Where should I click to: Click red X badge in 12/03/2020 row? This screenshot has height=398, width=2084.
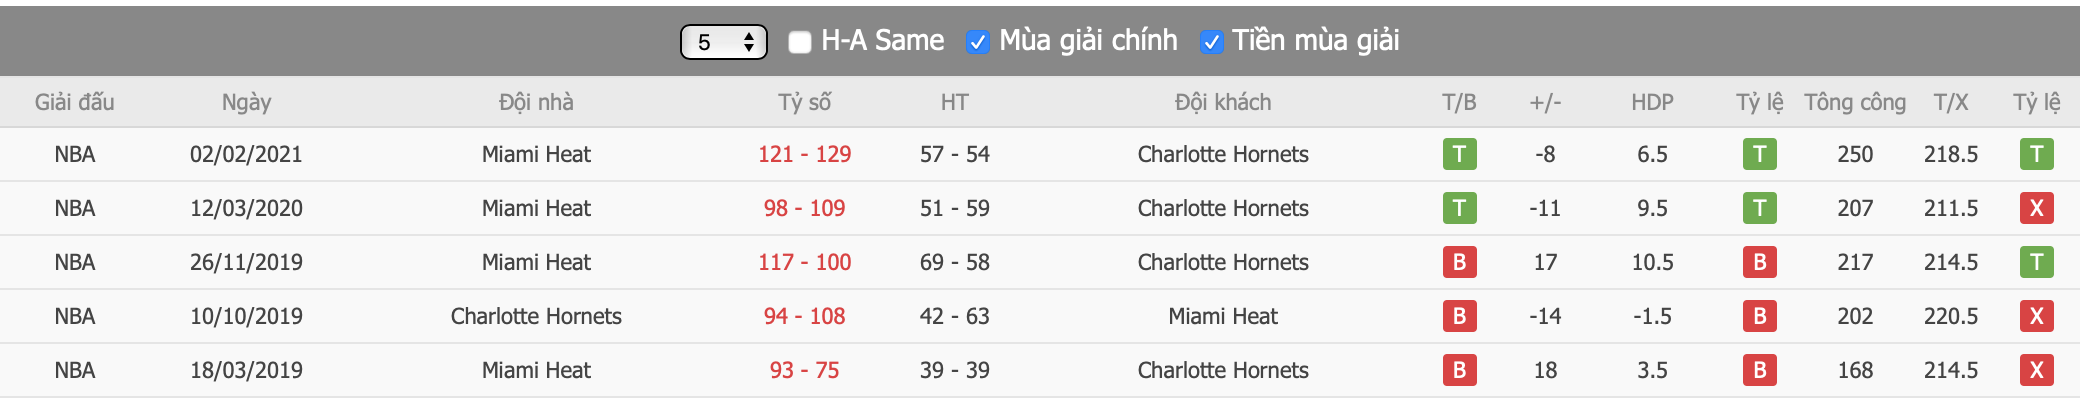coord(2036,208)
